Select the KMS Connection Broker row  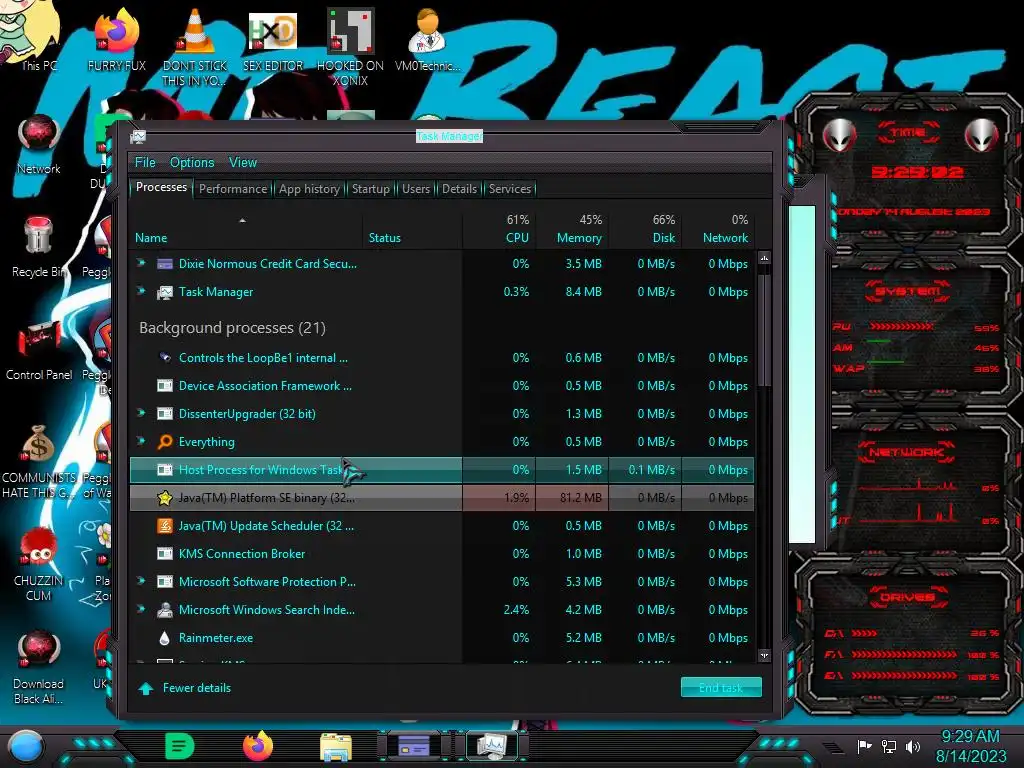tap(442, 554)
